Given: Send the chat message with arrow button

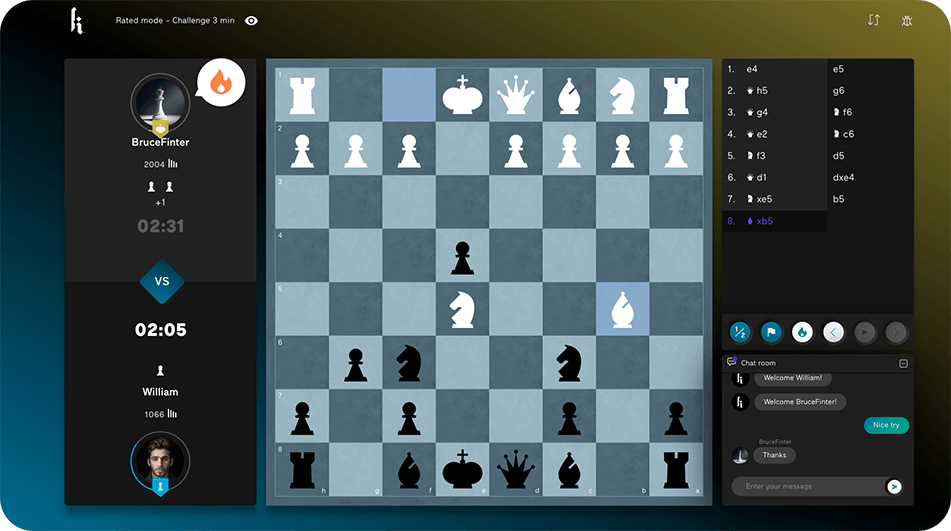Looking at the screenshot, I should (894, 487).
